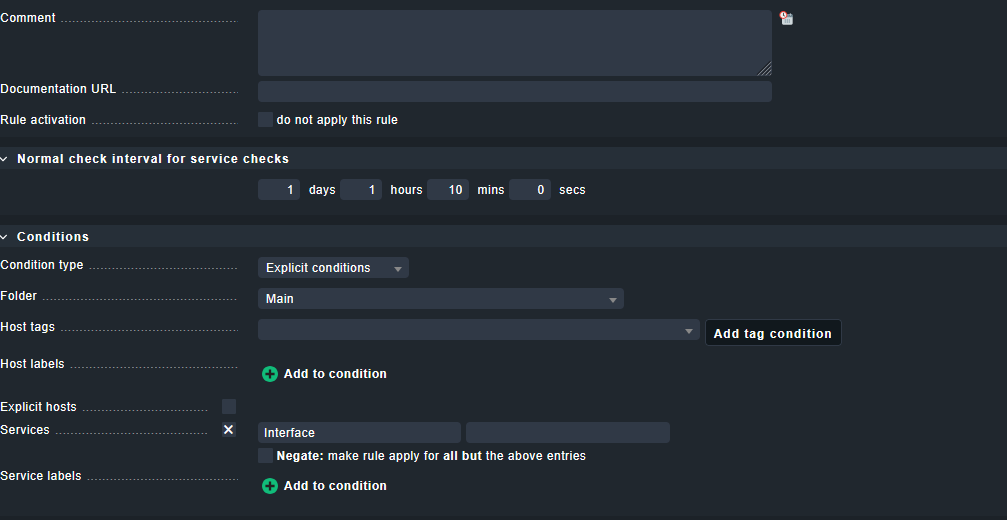Click the Services field containing Interface

(x=359, y=433)
